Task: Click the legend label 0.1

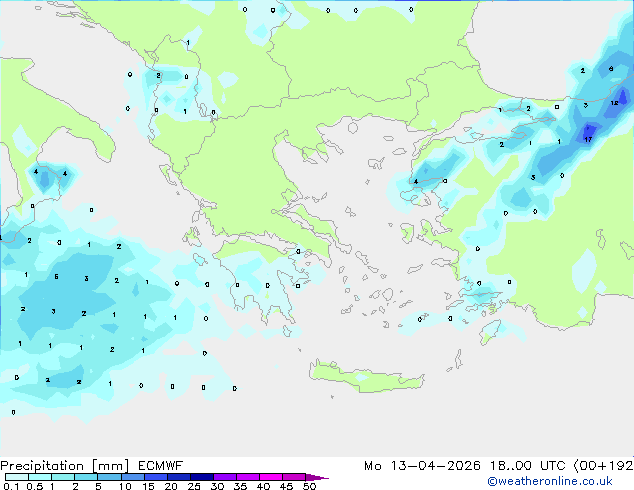Action: coord(11,486)
